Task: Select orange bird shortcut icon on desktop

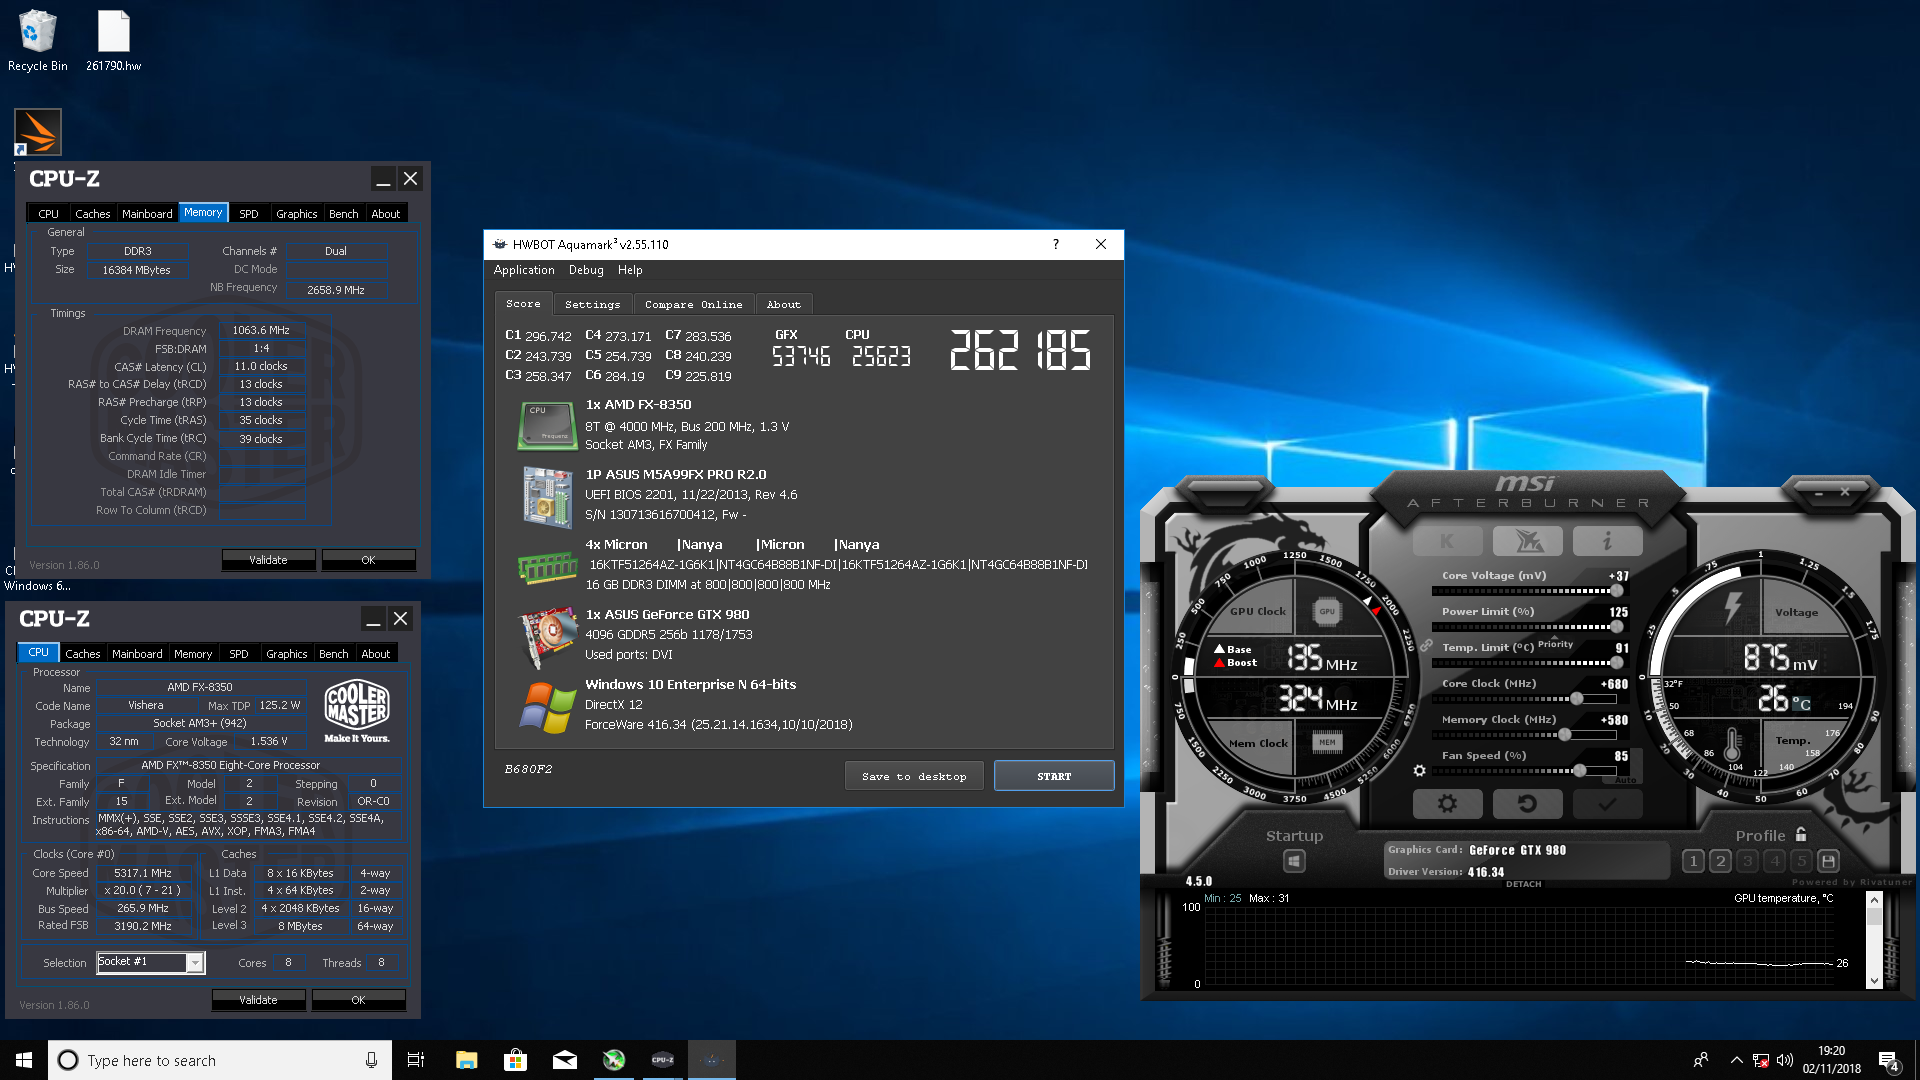Action: pyautogui.click(x=38, y=132)
